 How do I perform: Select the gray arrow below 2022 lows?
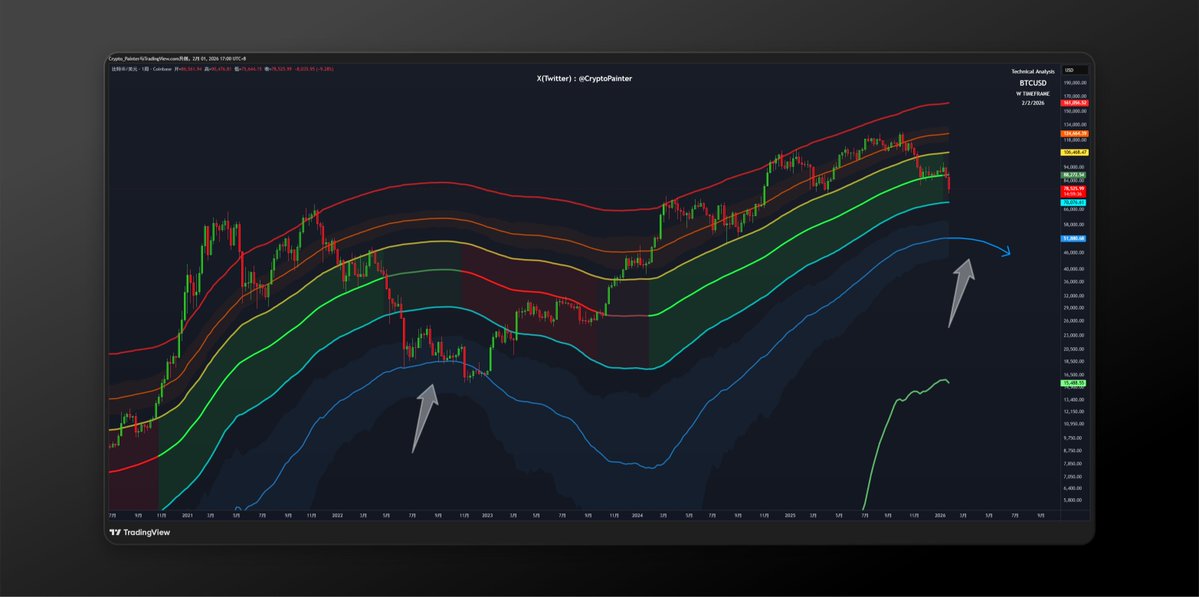click(x=424, y=419)
